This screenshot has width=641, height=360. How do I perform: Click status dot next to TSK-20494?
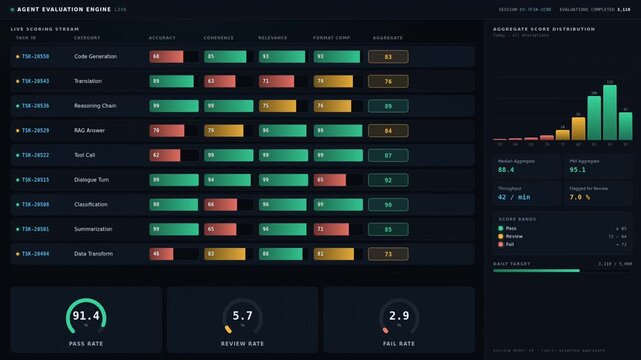pos(18,254)
